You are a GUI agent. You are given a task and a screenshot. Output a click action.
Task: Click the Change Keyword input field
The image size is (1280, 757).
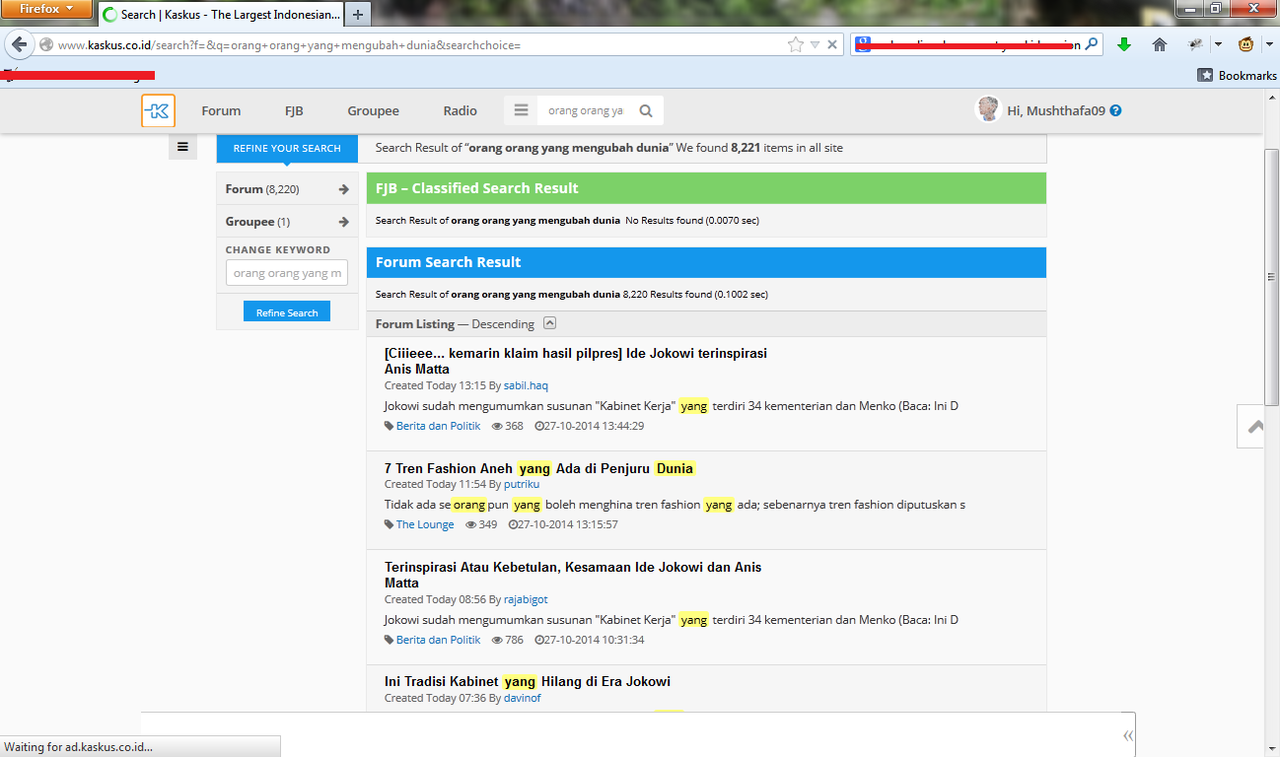click(x=287, y=273)
